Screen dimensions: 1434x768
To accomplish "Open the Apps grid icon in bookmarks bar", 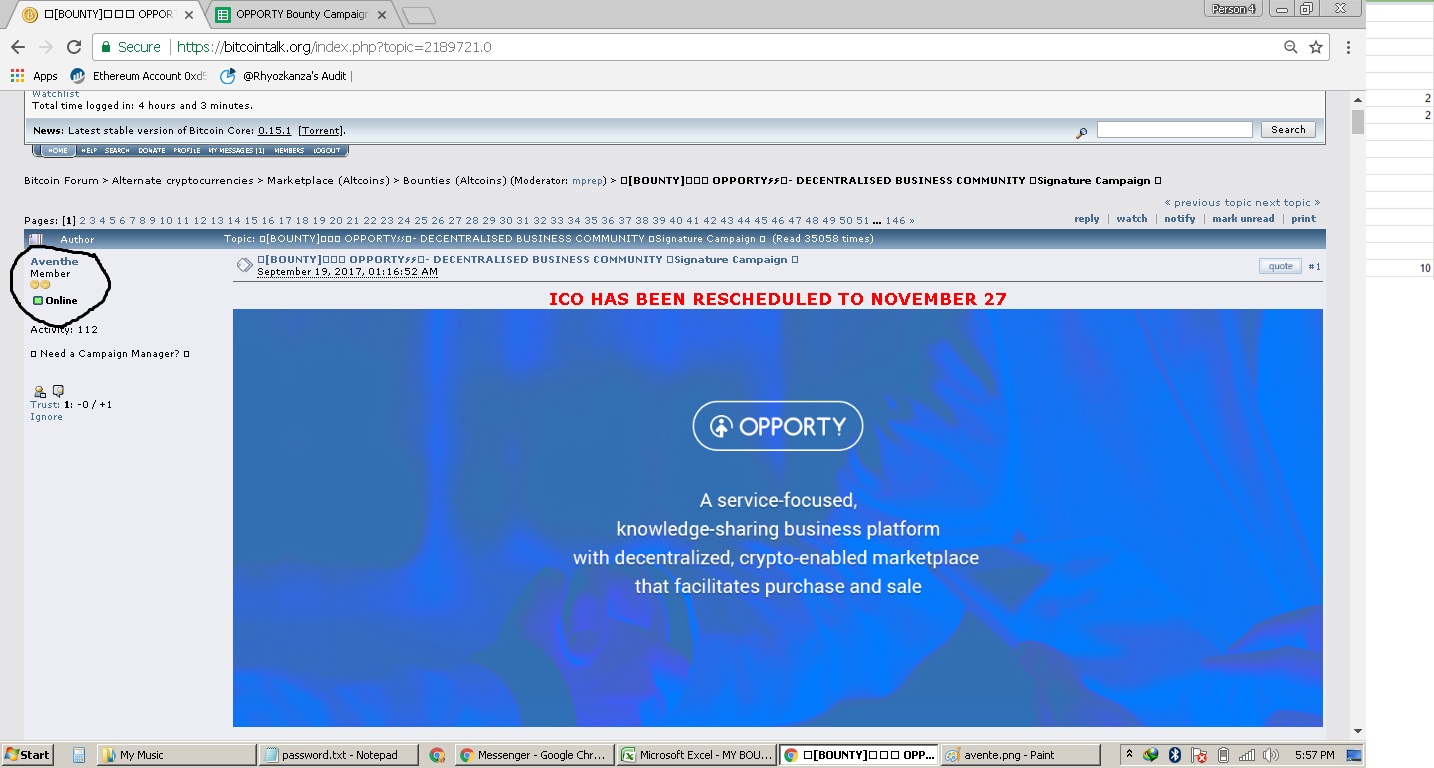I will point(17,75).
